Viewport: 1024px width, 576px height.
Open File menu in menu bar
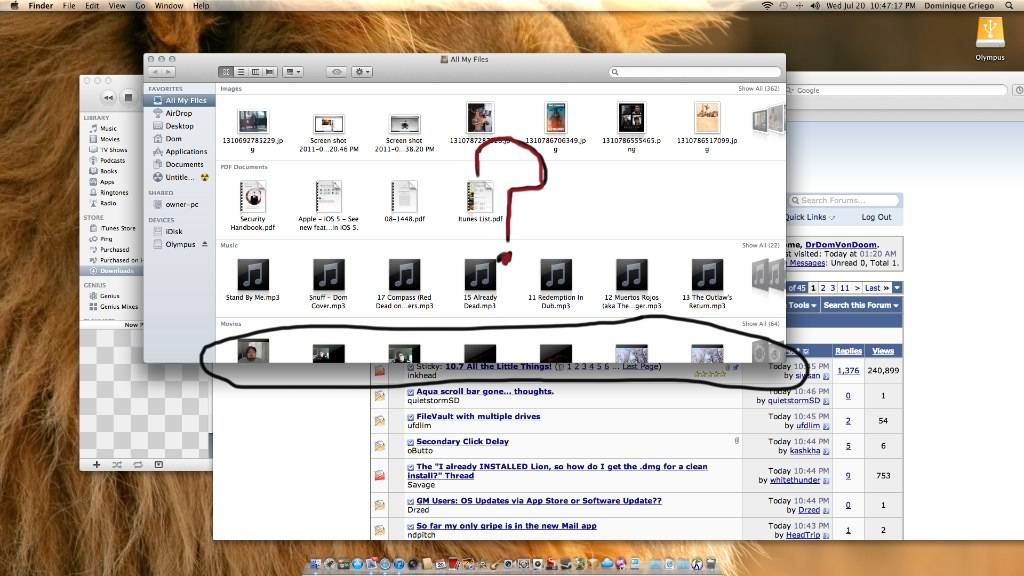point(69,5)
